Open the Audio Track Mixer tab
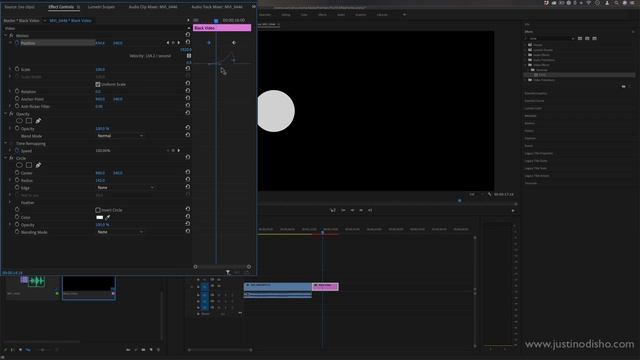This screenshot has width=640, height=360. 217,7
